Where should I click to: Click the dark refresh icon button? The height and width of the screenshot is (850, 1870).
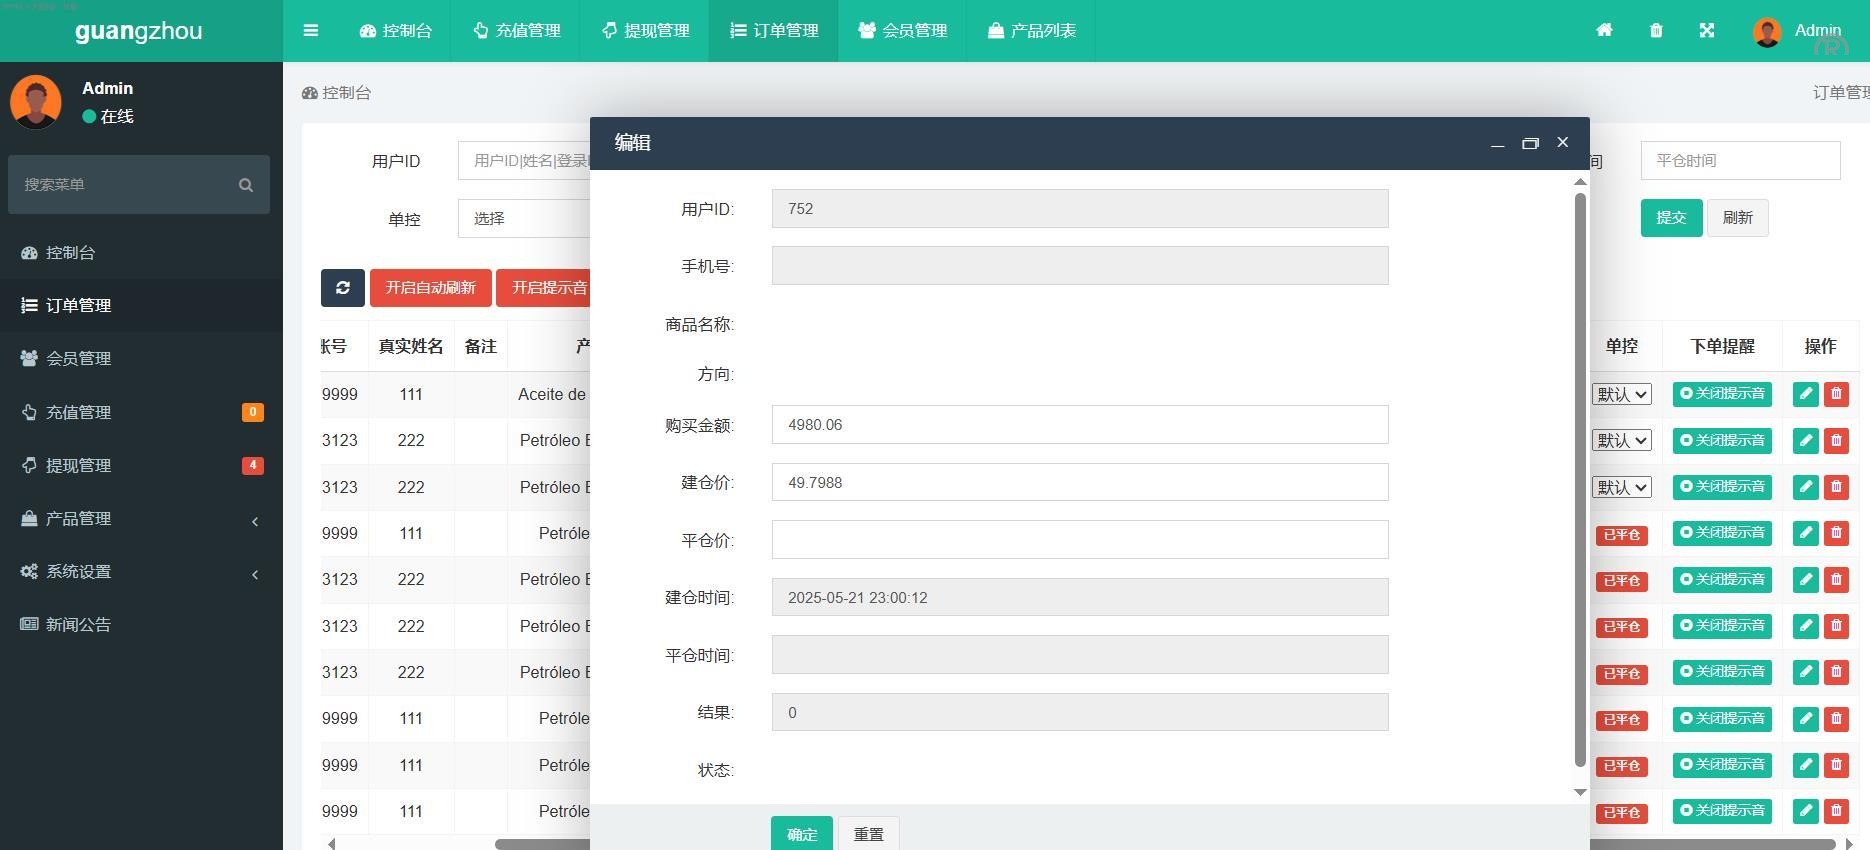point(342,288)
